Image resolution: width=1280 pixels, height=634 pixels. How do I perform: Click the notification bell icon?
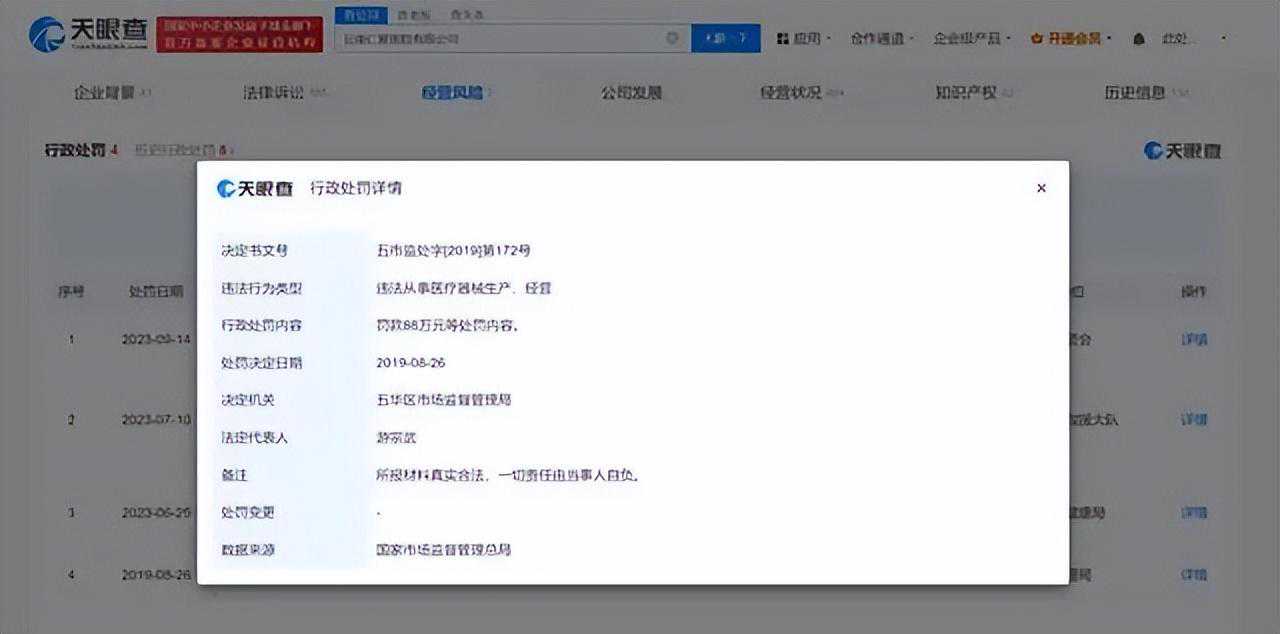click(x=1138, y=39)
